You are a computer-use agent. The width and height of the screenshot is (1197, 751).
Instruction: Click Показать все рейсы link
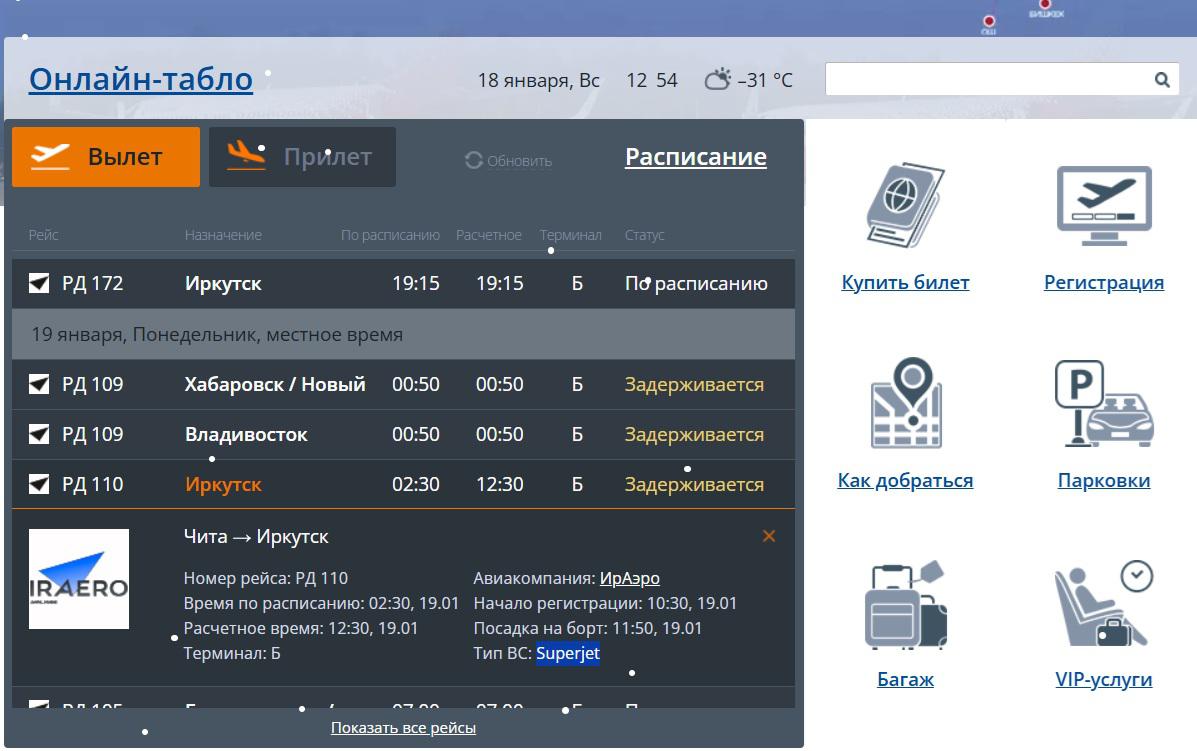(403, 728)
